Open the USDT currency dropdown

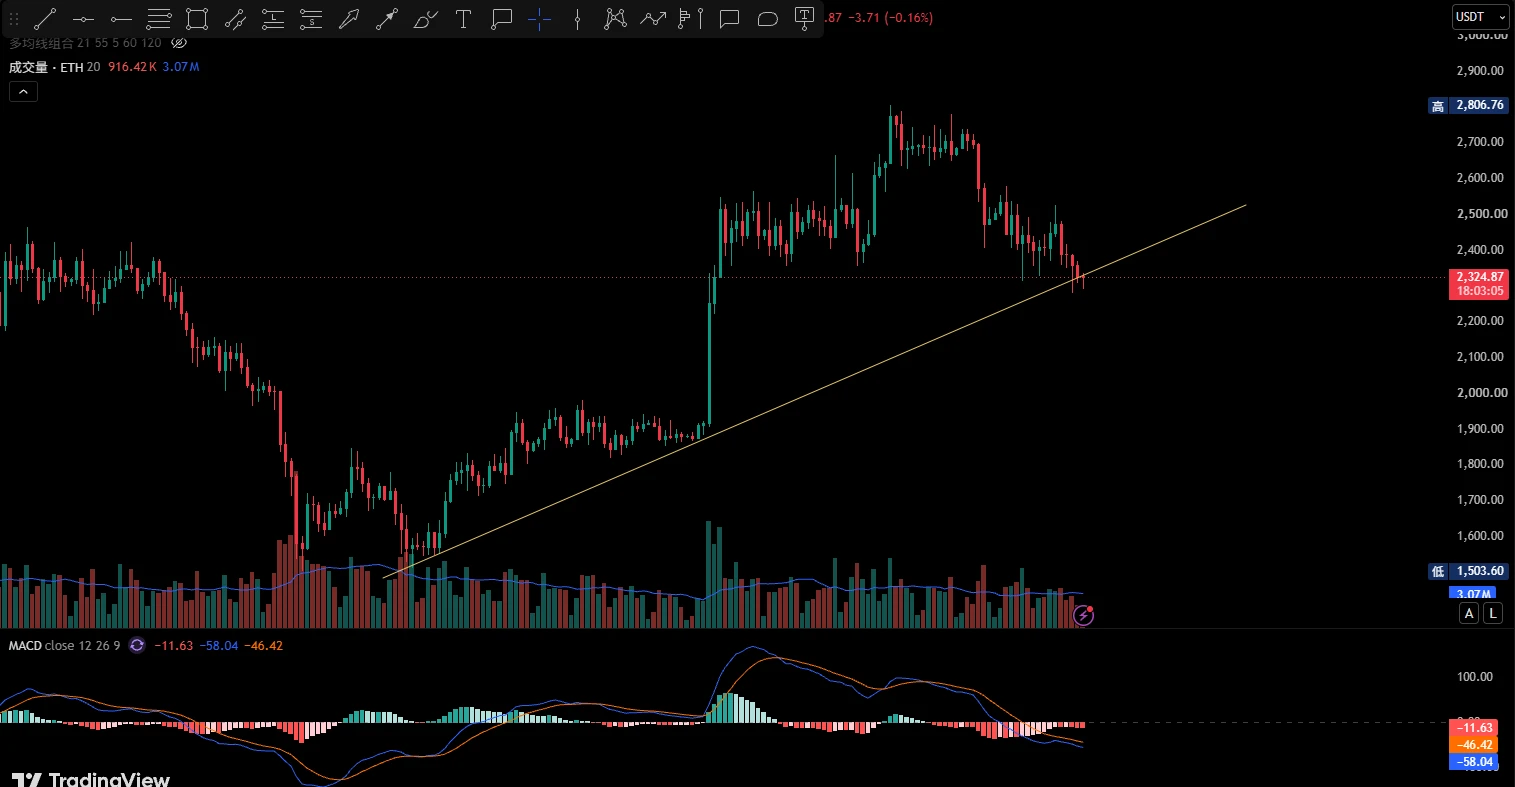click(1480, 17)
